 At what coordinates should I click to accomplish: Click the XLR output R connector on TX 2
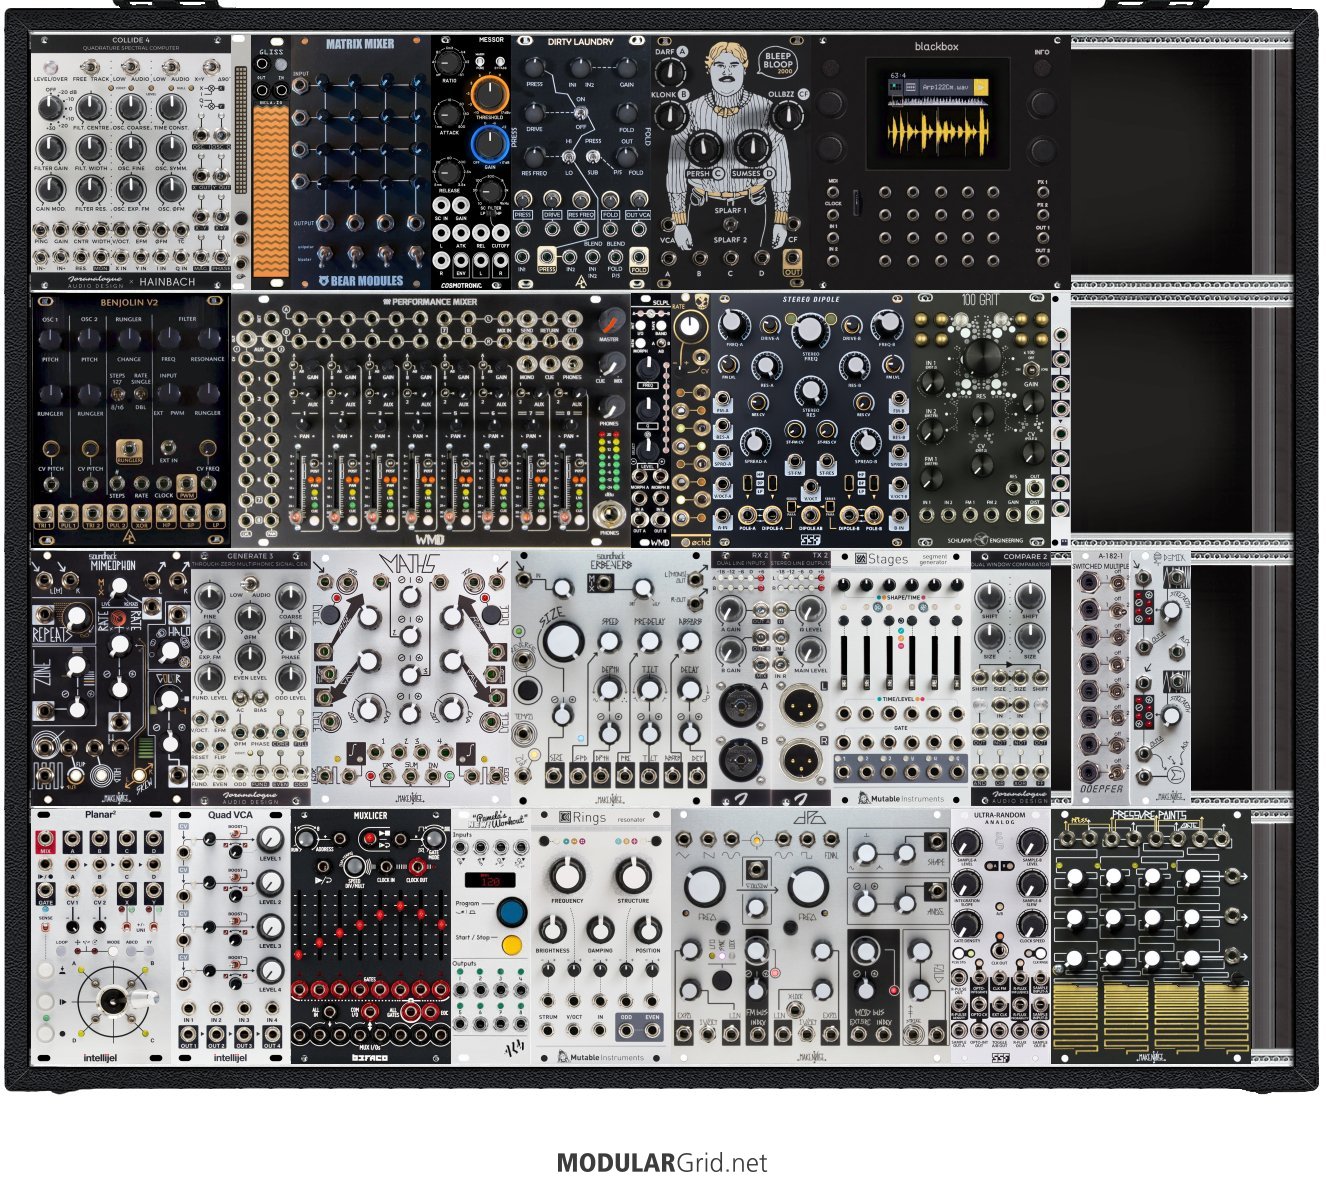click(800, 759)
